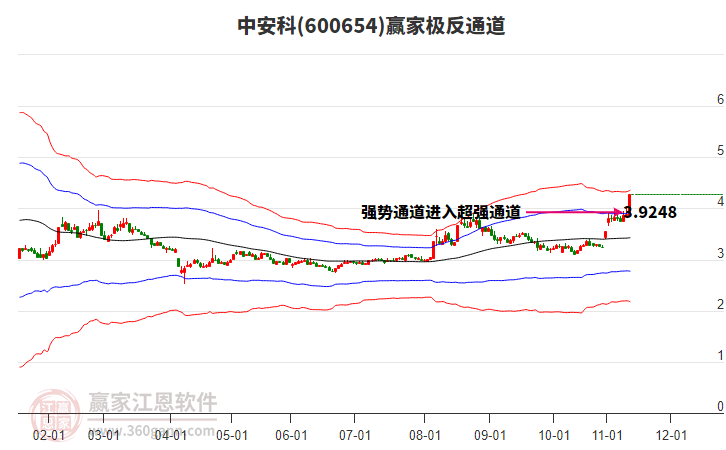
Task: Click the green dashed current-price line
Action: point(678,194)
